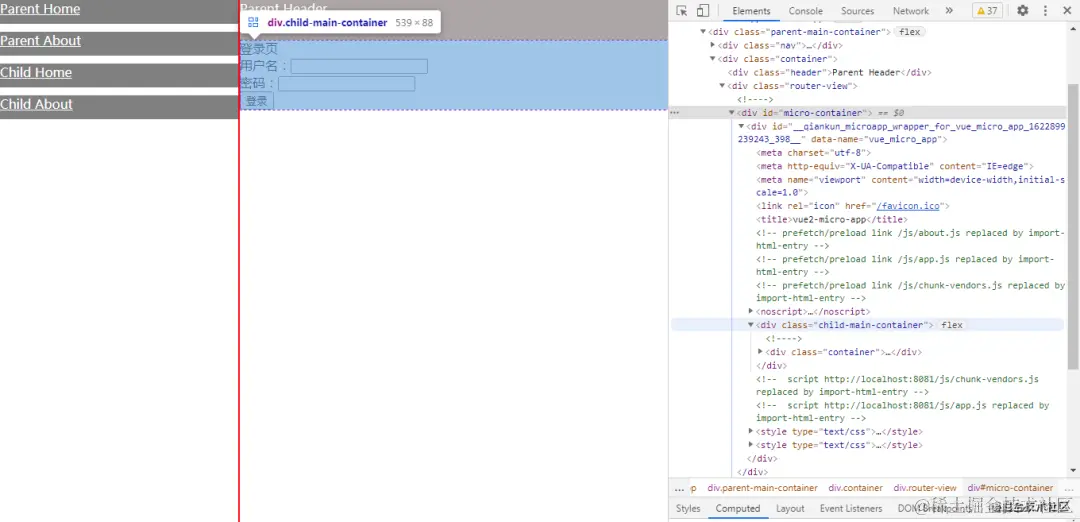Select div.parent-main-container breadcrumb
The height and width of the screenshot is (522, 1080).
pos(762,488)
